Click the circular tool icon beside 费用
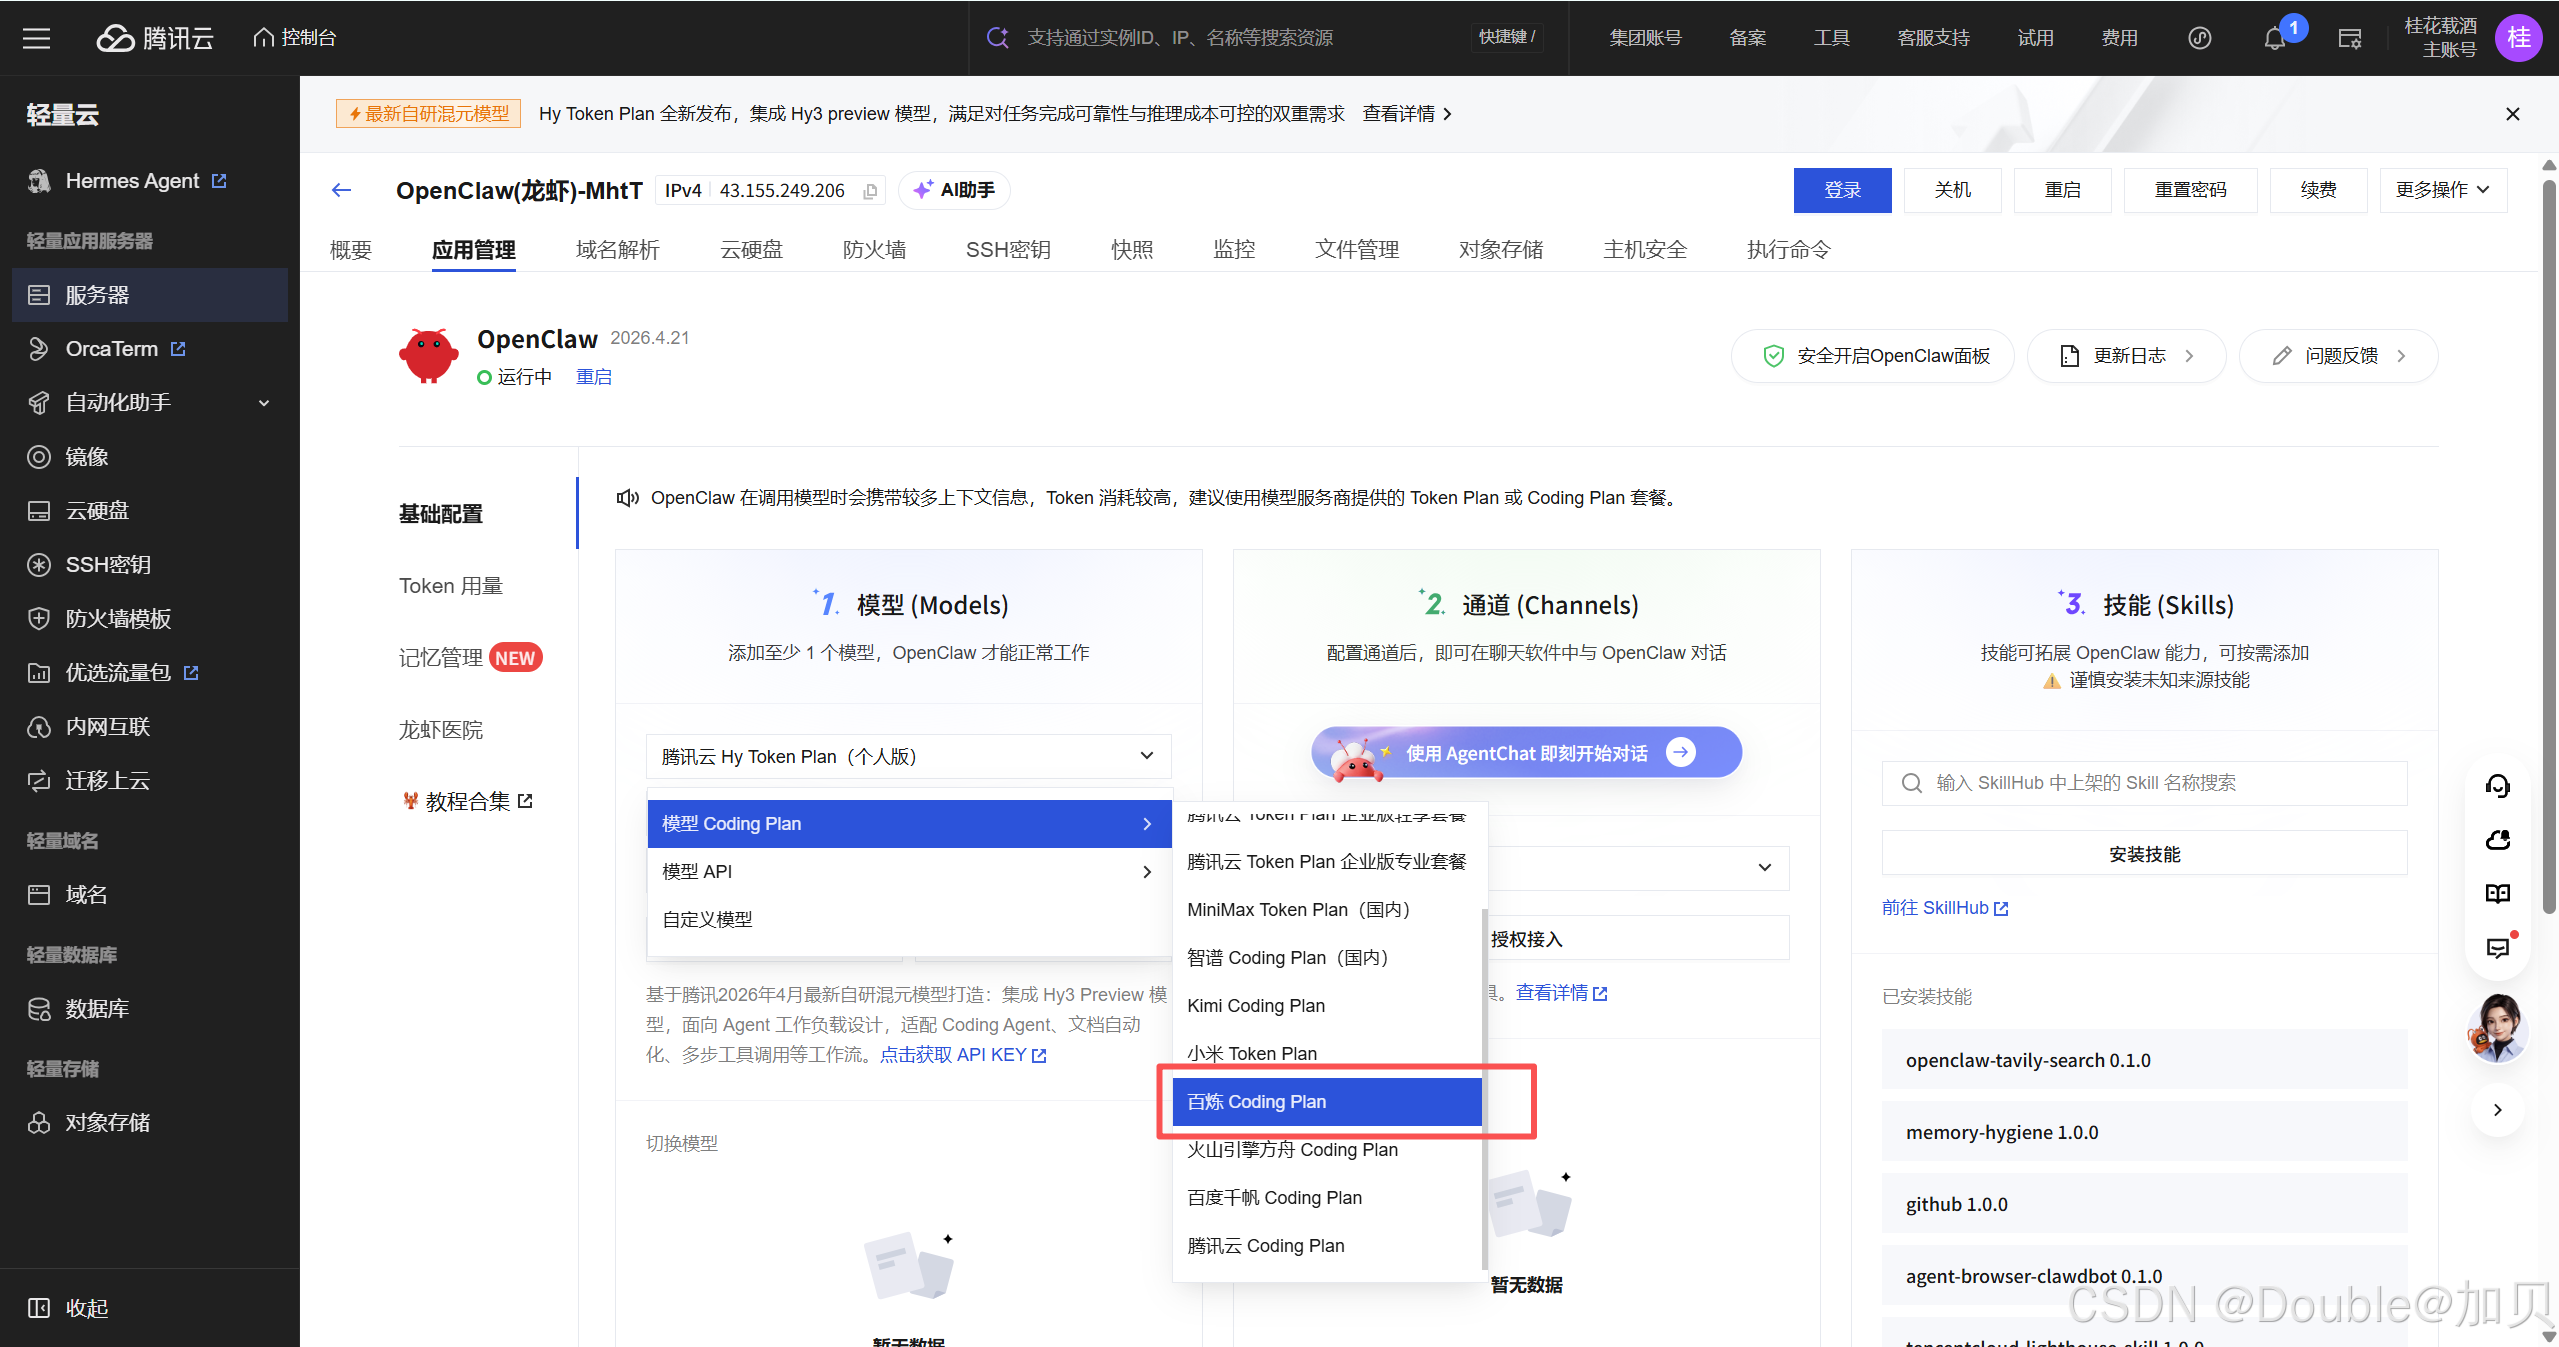Screen dimensions: 2559x1347 click(x=2199, y=38)
